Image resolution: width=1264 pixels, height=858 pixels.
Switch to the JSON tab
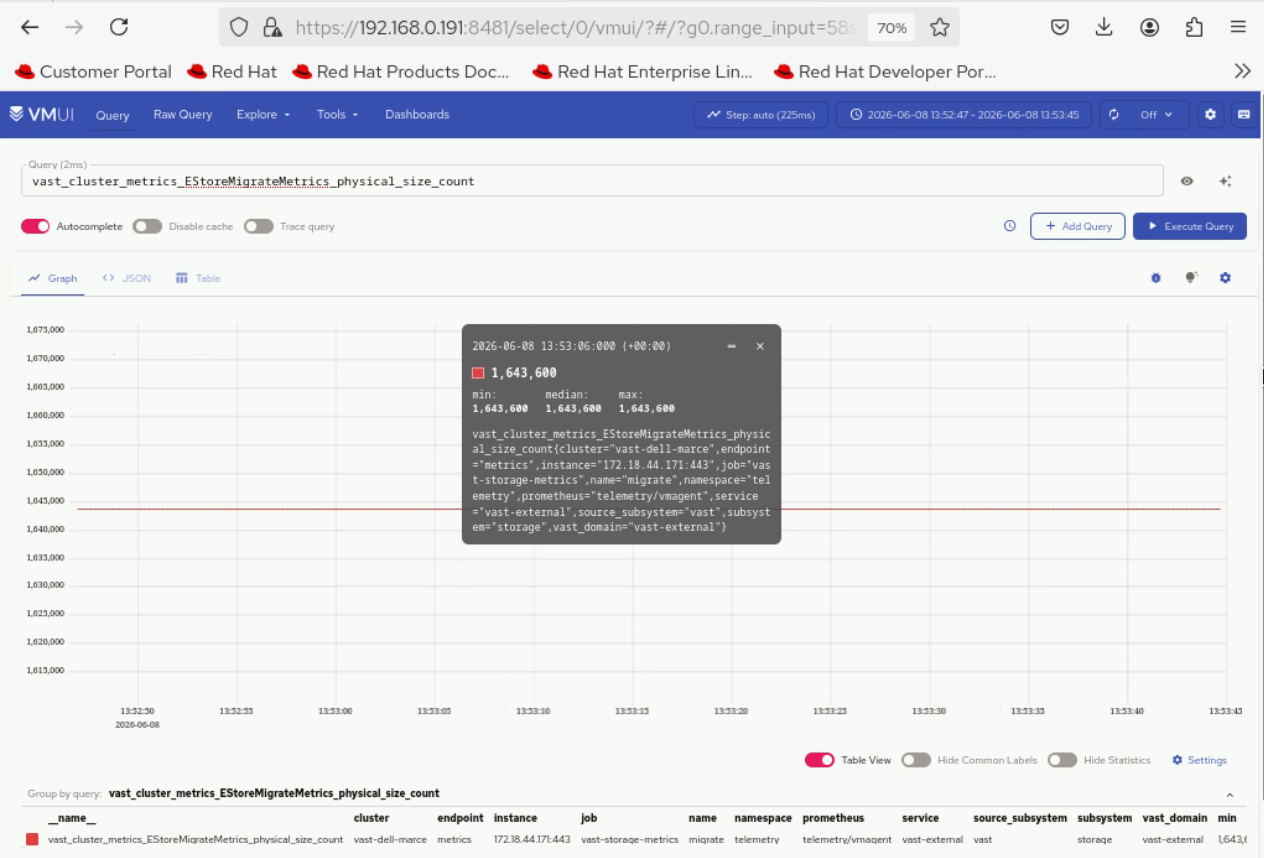point(127,278)
